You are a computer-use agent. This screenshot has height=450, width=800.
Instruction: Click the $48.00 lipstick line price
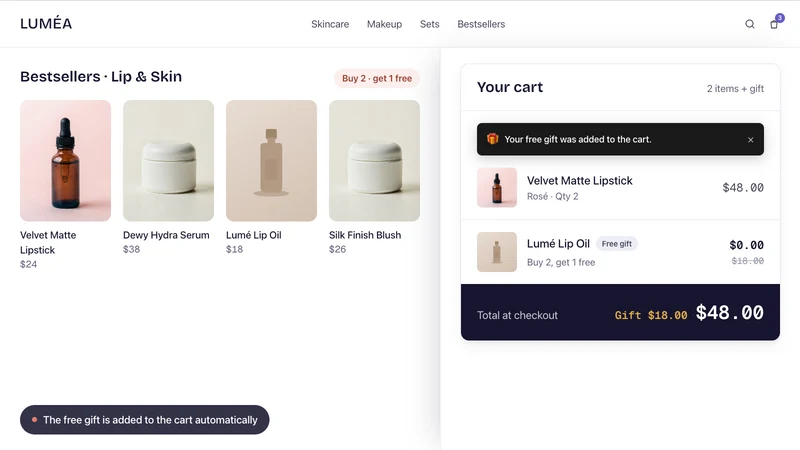743,188
